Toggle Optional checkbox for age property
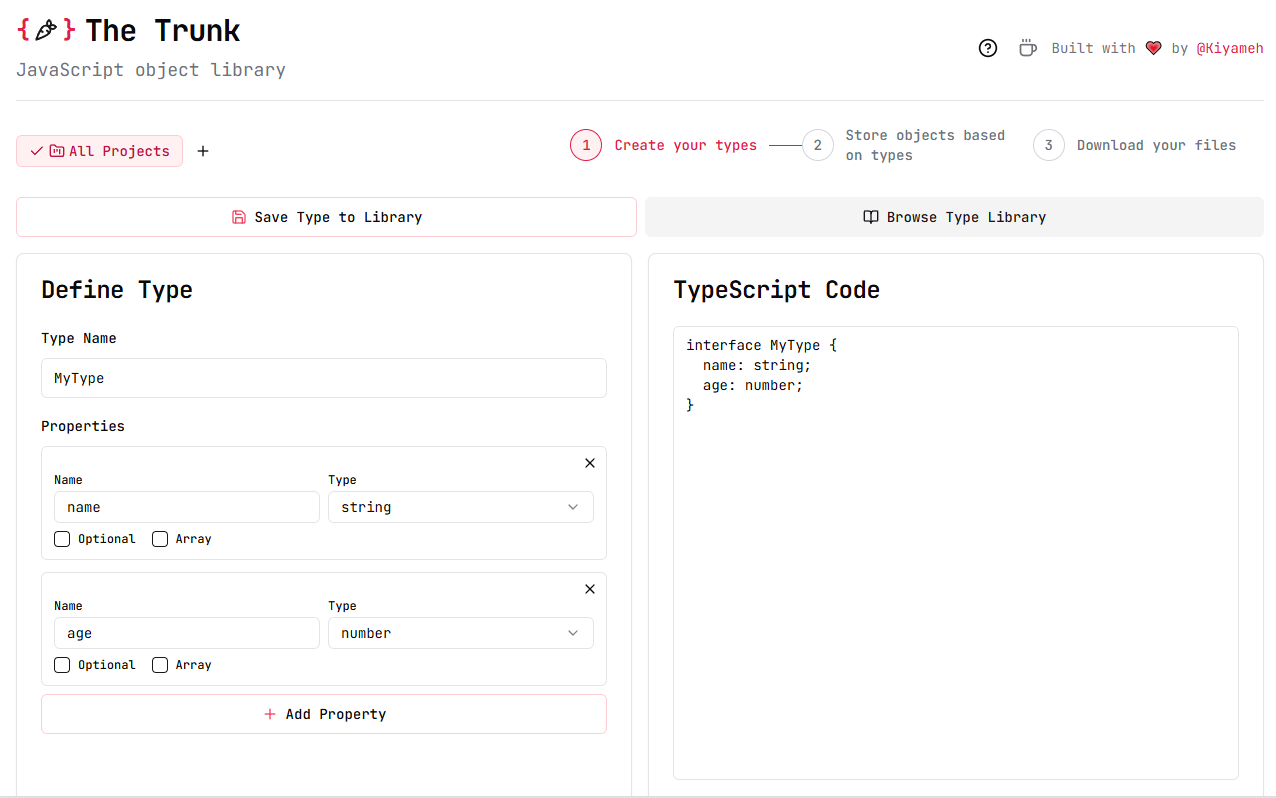This screenshot has width=1276, height=798. pos(62,665)
